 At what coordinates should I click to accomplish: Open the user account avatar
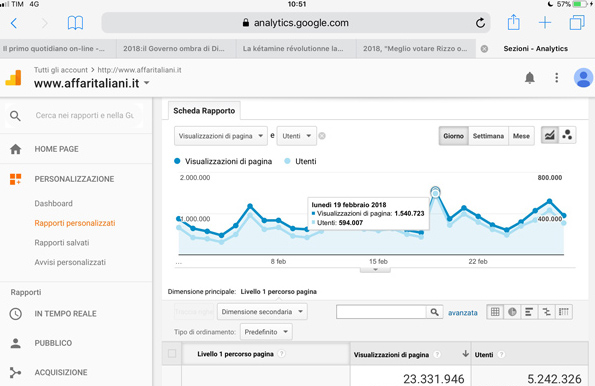(583, 77)
